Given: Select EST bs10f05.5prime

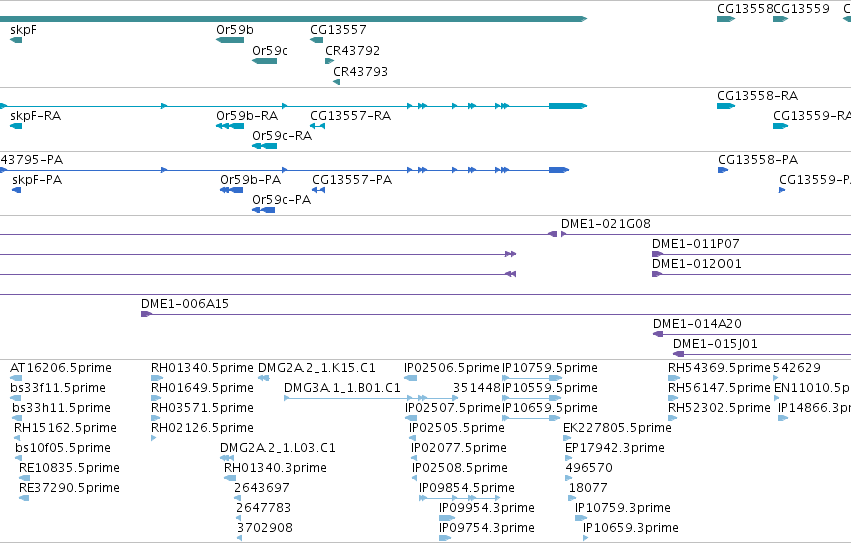Looking at the screenshot, I should (x=18, y=458).
